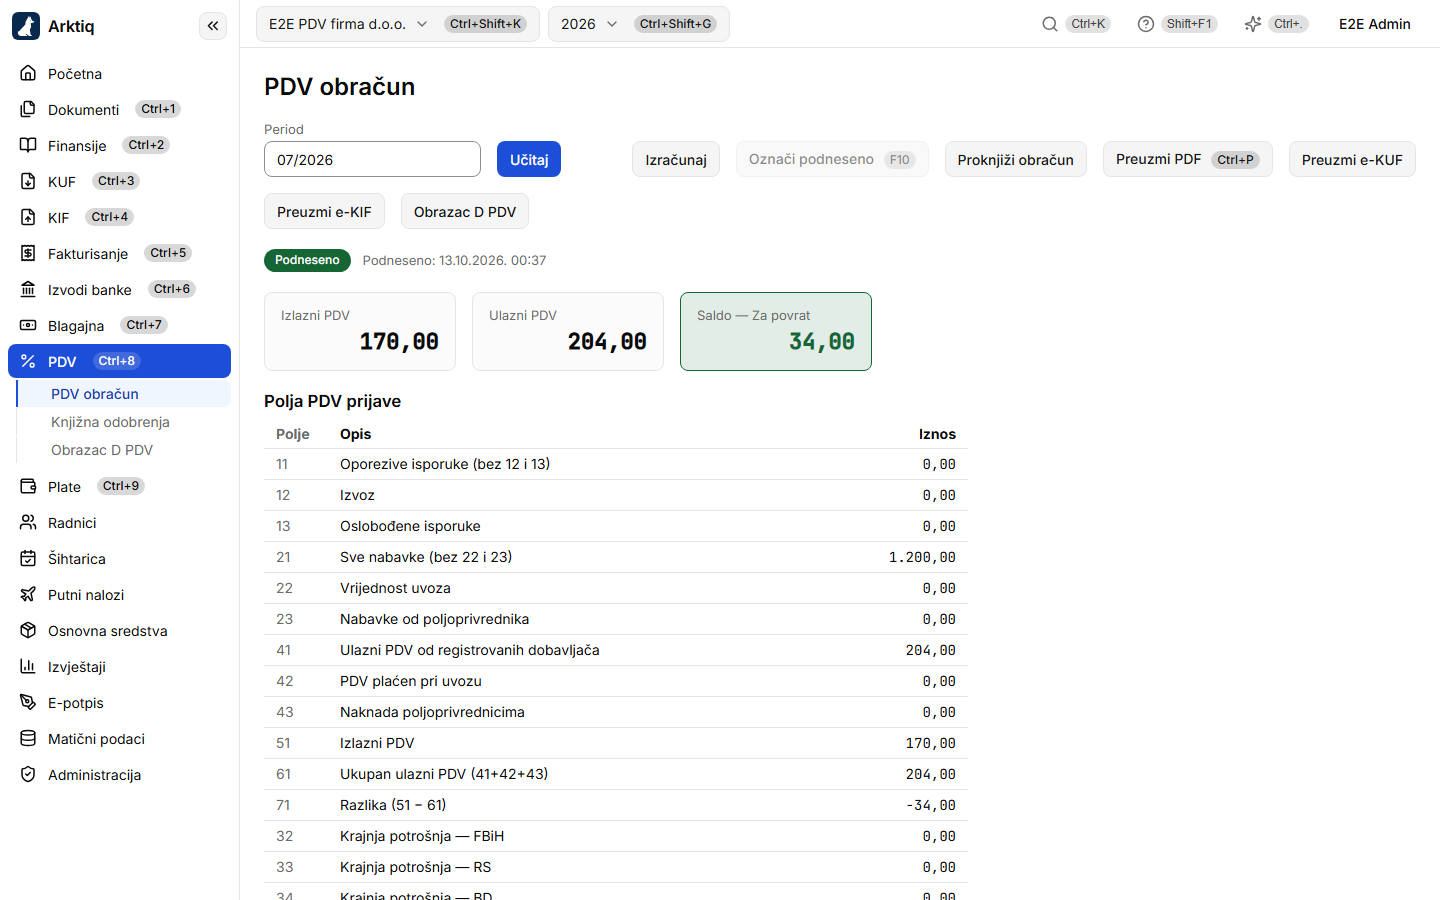The image size is (1440, 900).
Task: Focus the Period input field
Action: click(372, 159)
